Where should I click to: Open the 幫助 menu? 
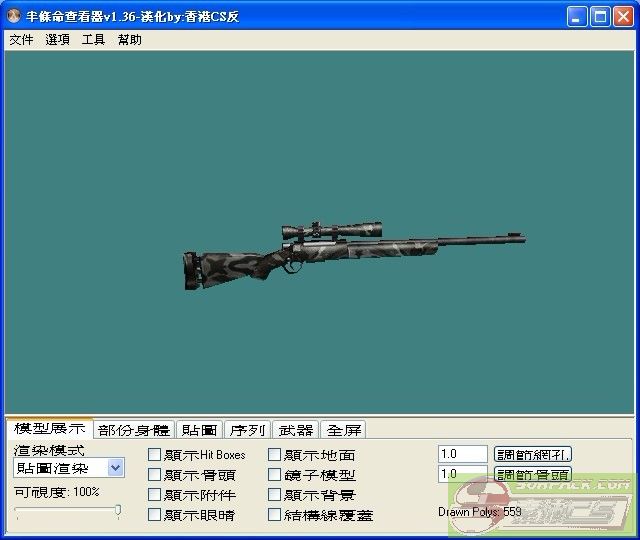(x=130, y=40)
